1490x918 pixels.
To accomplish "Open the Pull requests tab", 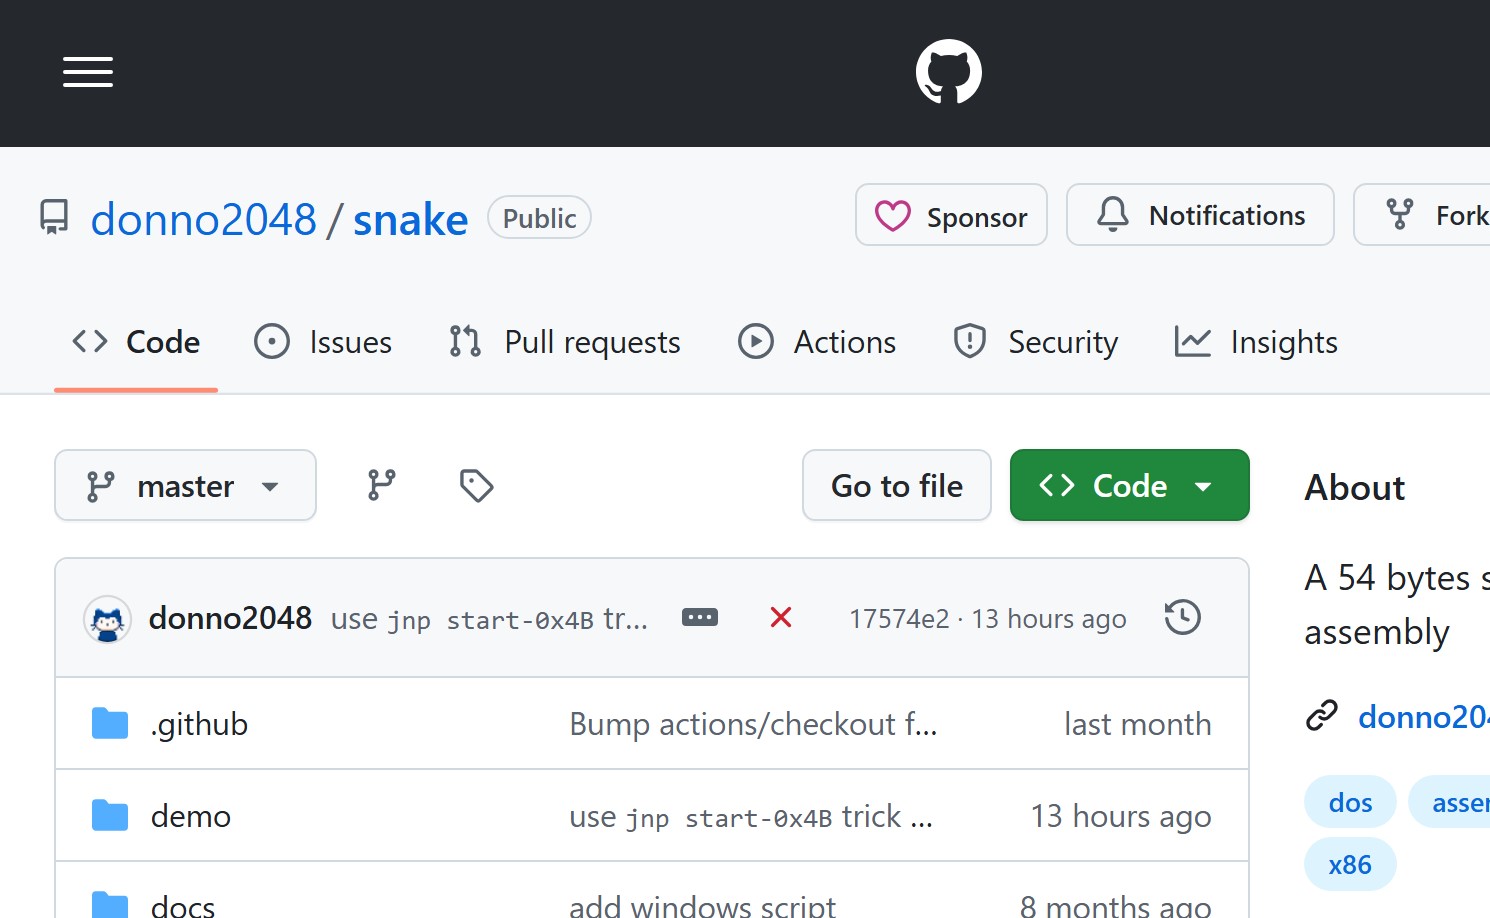I will [x=565, y=342].
